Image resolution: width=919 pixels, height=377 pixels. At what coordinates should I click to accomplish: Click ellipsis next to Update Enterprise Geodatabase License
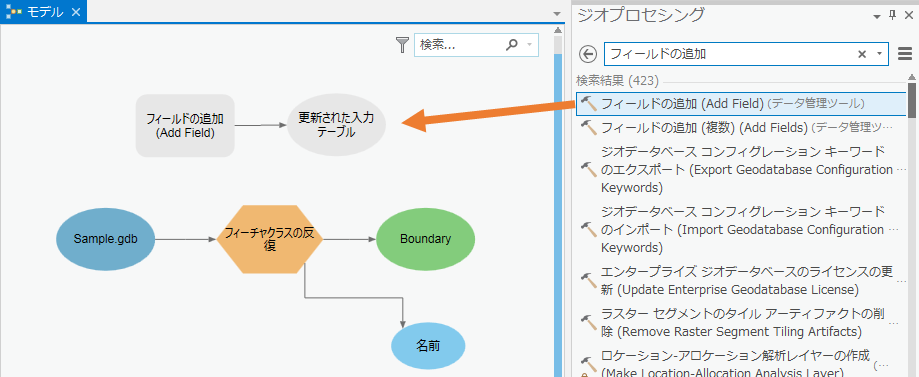point(901,281)
